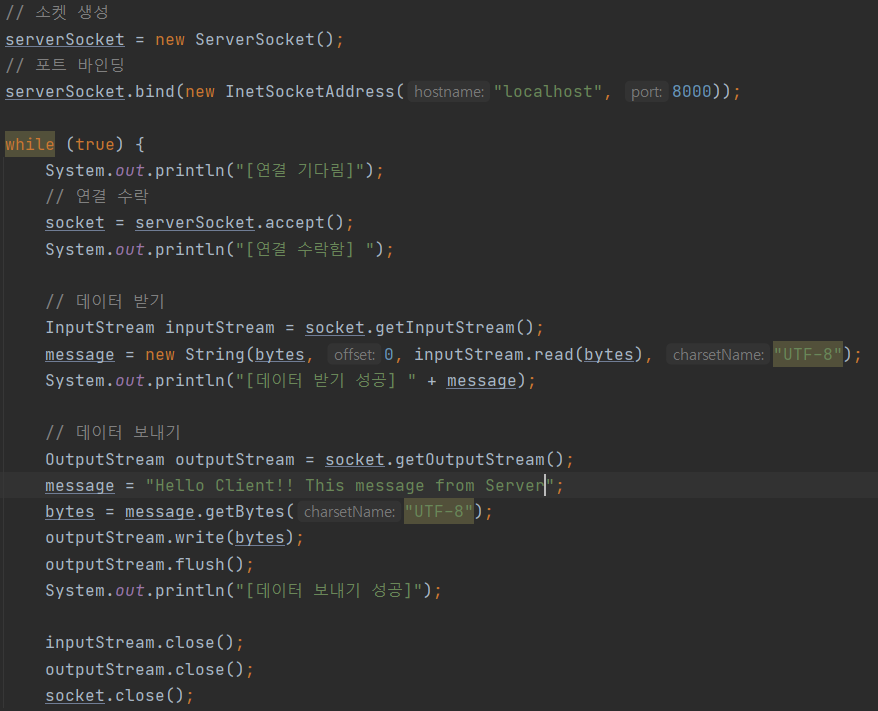Image resolution: width=878 pixels, height=711 pixels.
Task: Click the accept() method call
Action: tap(304, 223)
